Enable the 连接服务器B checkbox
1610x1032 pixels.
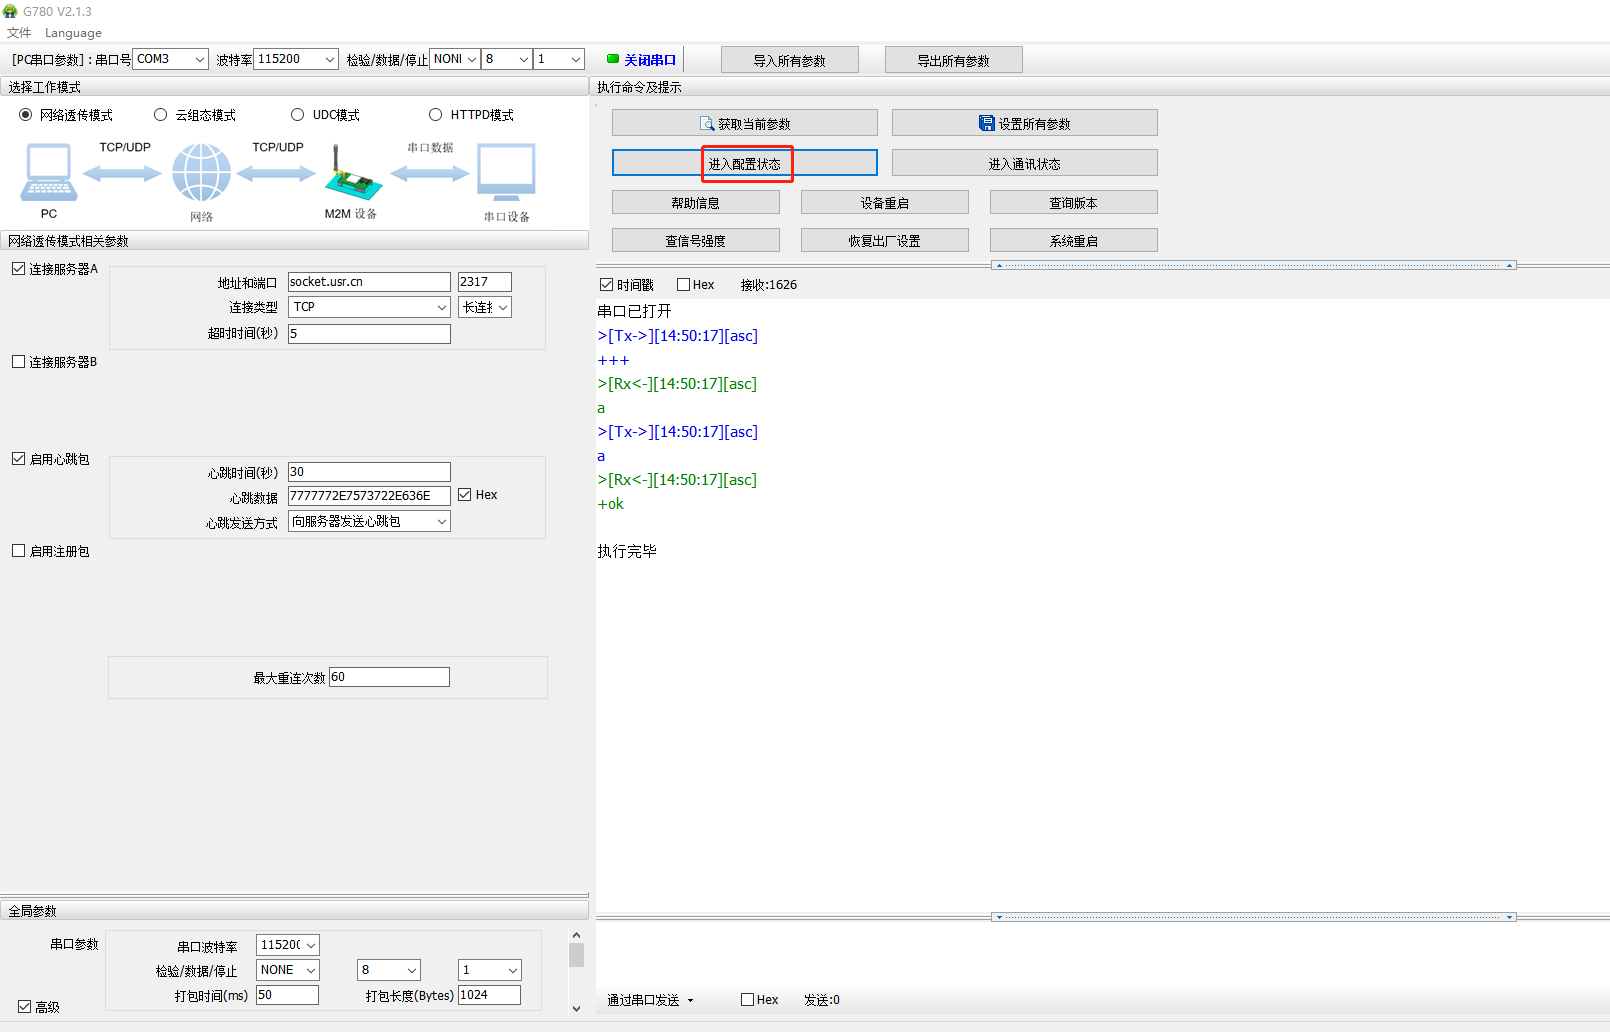tap(19, 362)
